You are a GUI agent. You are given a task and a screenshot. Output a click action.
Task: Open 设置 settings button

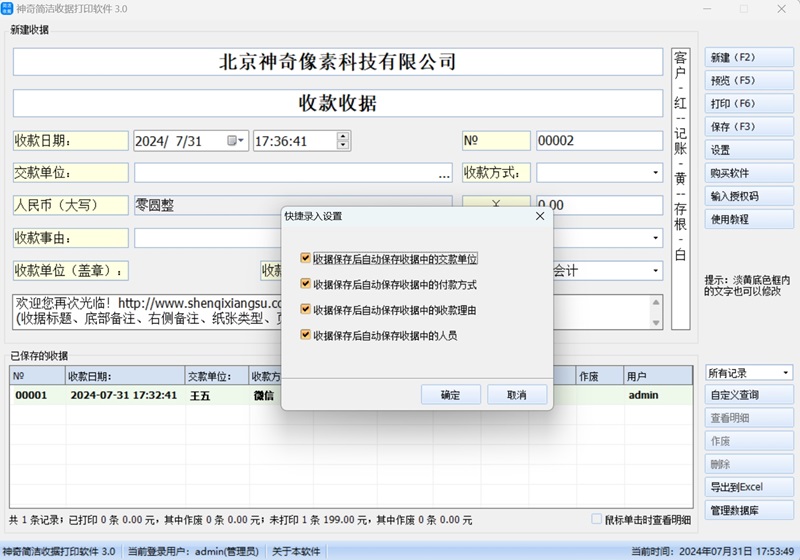point(749,150)
